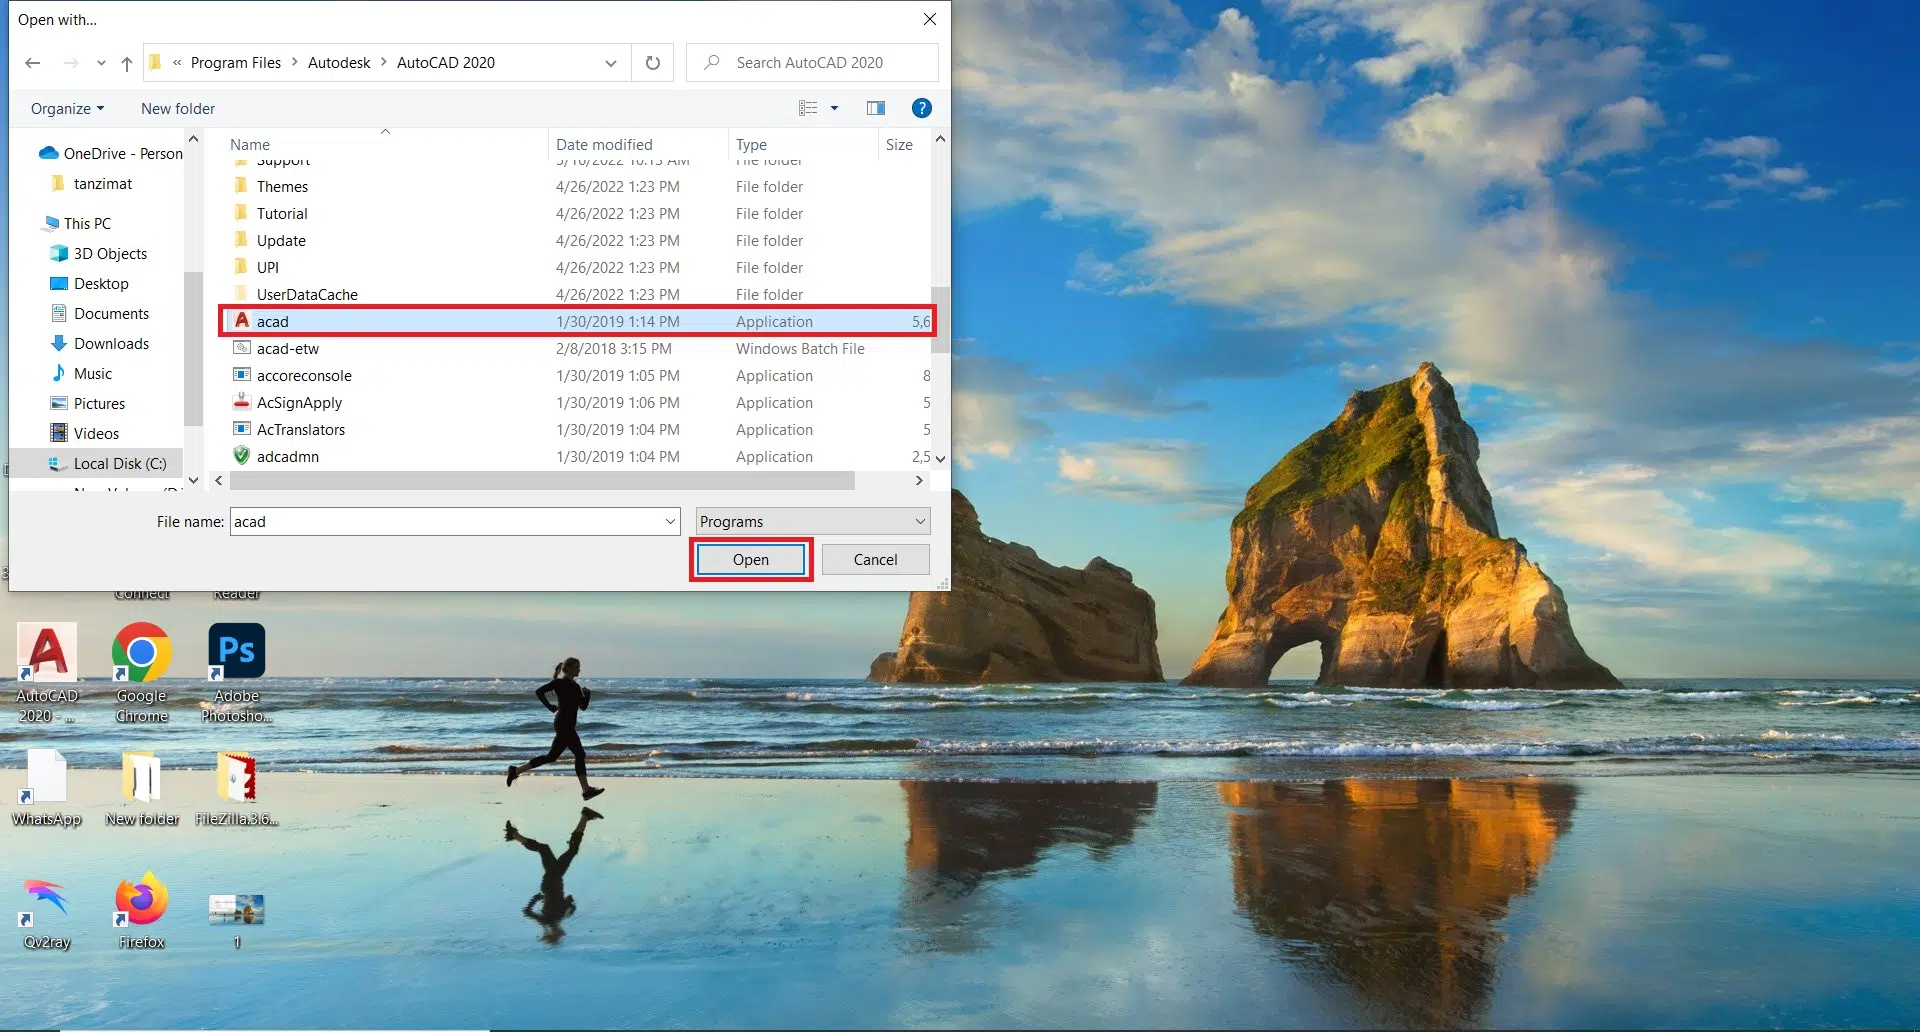
Task: Open the change view options dropdown
Action: (834, 108)
